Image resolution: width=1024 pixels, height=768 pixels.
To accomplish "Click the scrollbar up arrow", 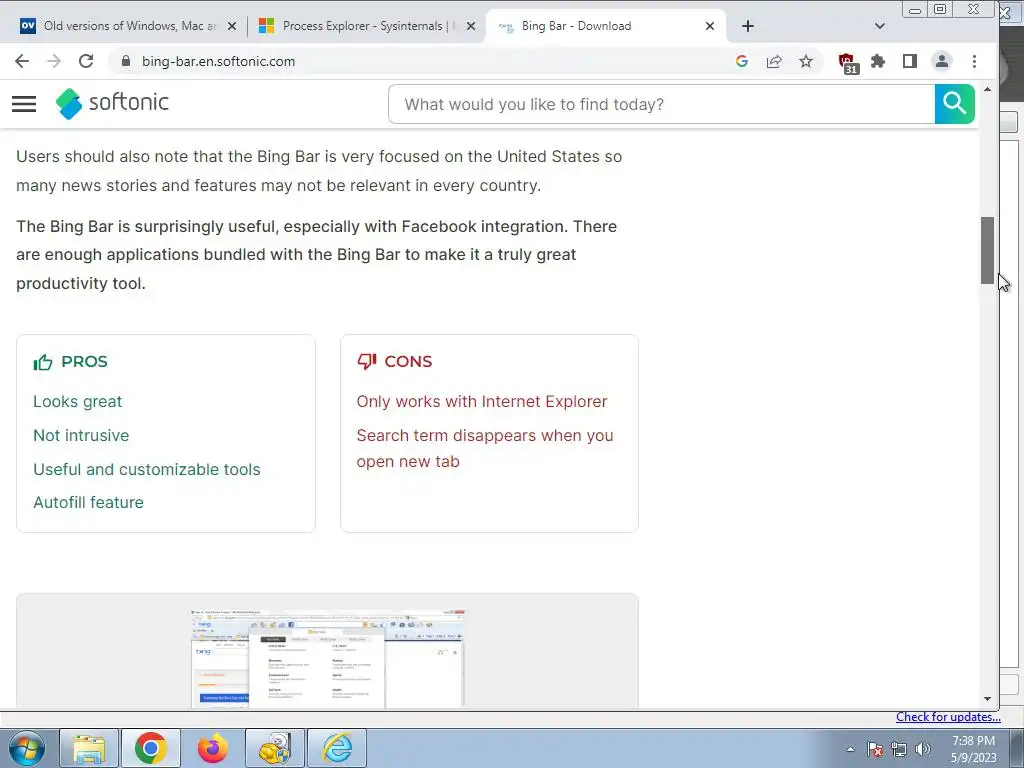I will pyautogui.click(x=987, y=89).
